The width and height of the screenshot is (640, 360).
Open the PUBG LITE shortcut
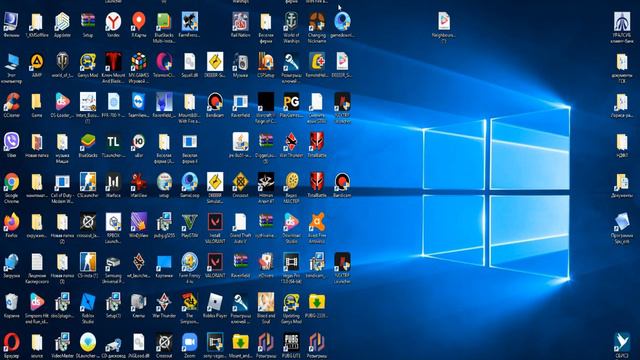[291, 342]
